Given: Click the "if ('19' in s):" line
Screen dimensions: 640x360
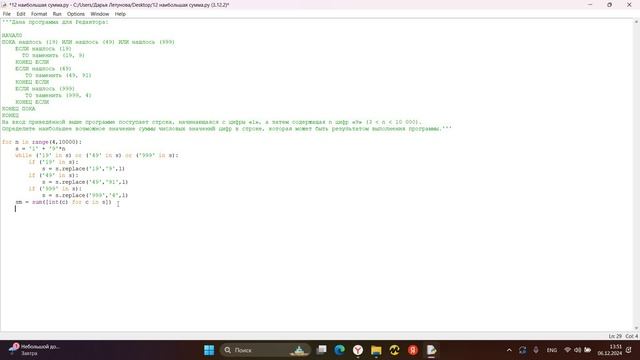Looking at the screenshot, I should (x=53, y=162).
